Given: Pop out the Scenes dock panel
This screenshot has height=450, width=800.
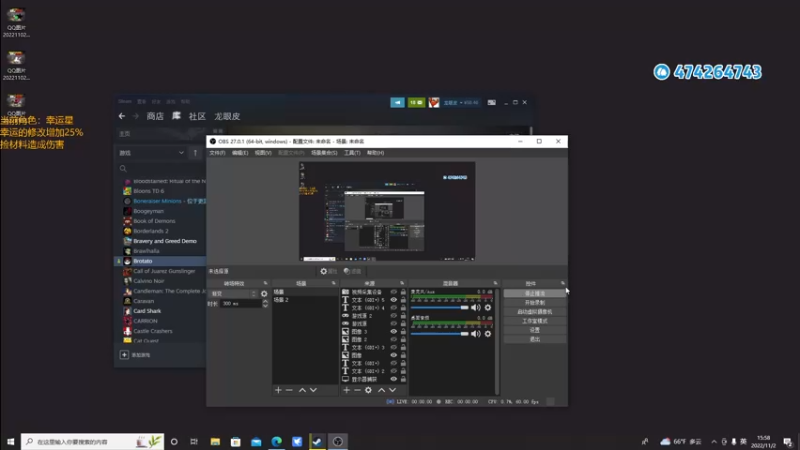Looking at the screenshot, I should [334, 283].
